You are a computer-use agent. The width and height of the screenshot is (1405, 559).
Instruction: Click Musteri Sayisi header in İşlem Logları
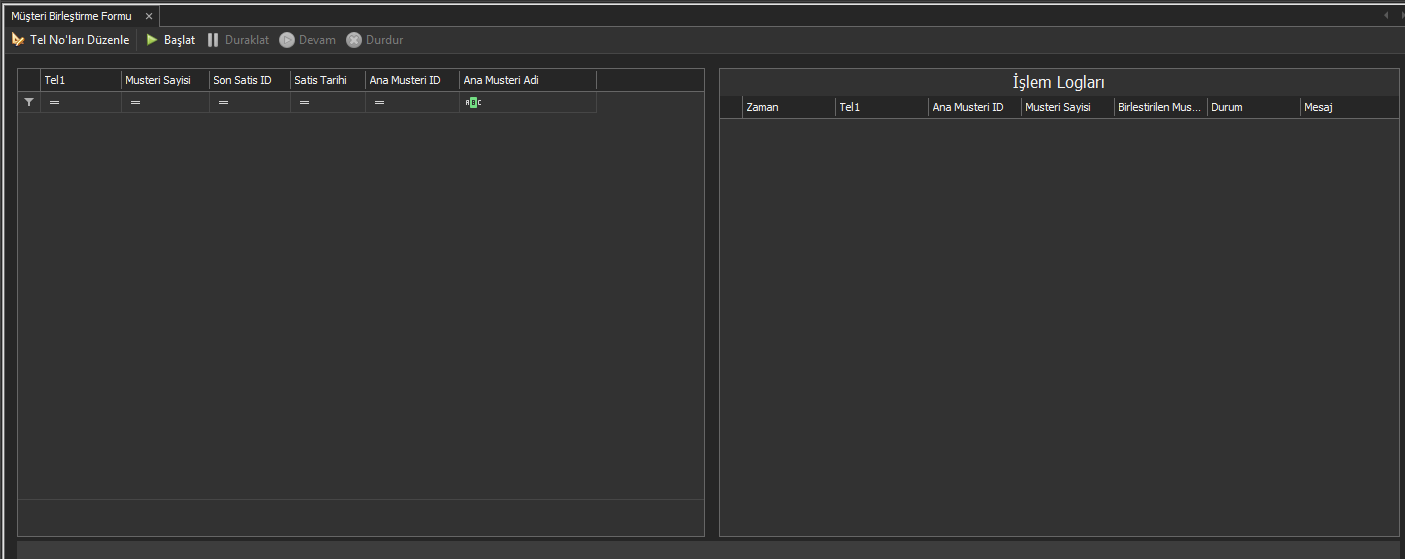pos(1068,107)
